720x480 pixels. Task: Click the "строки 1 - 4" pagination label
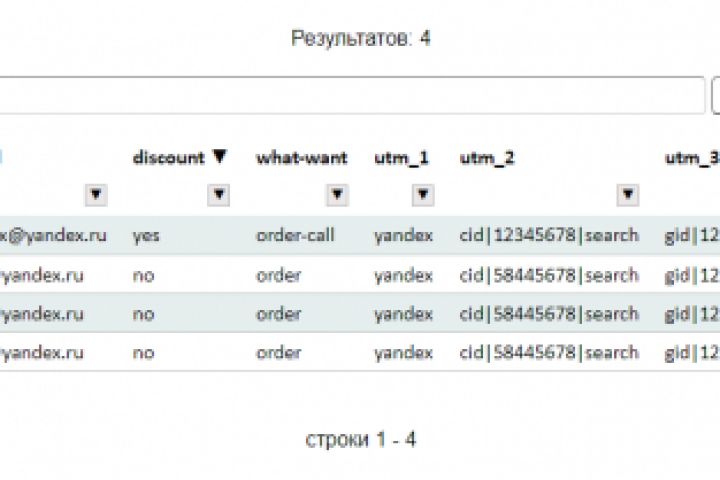360,440
